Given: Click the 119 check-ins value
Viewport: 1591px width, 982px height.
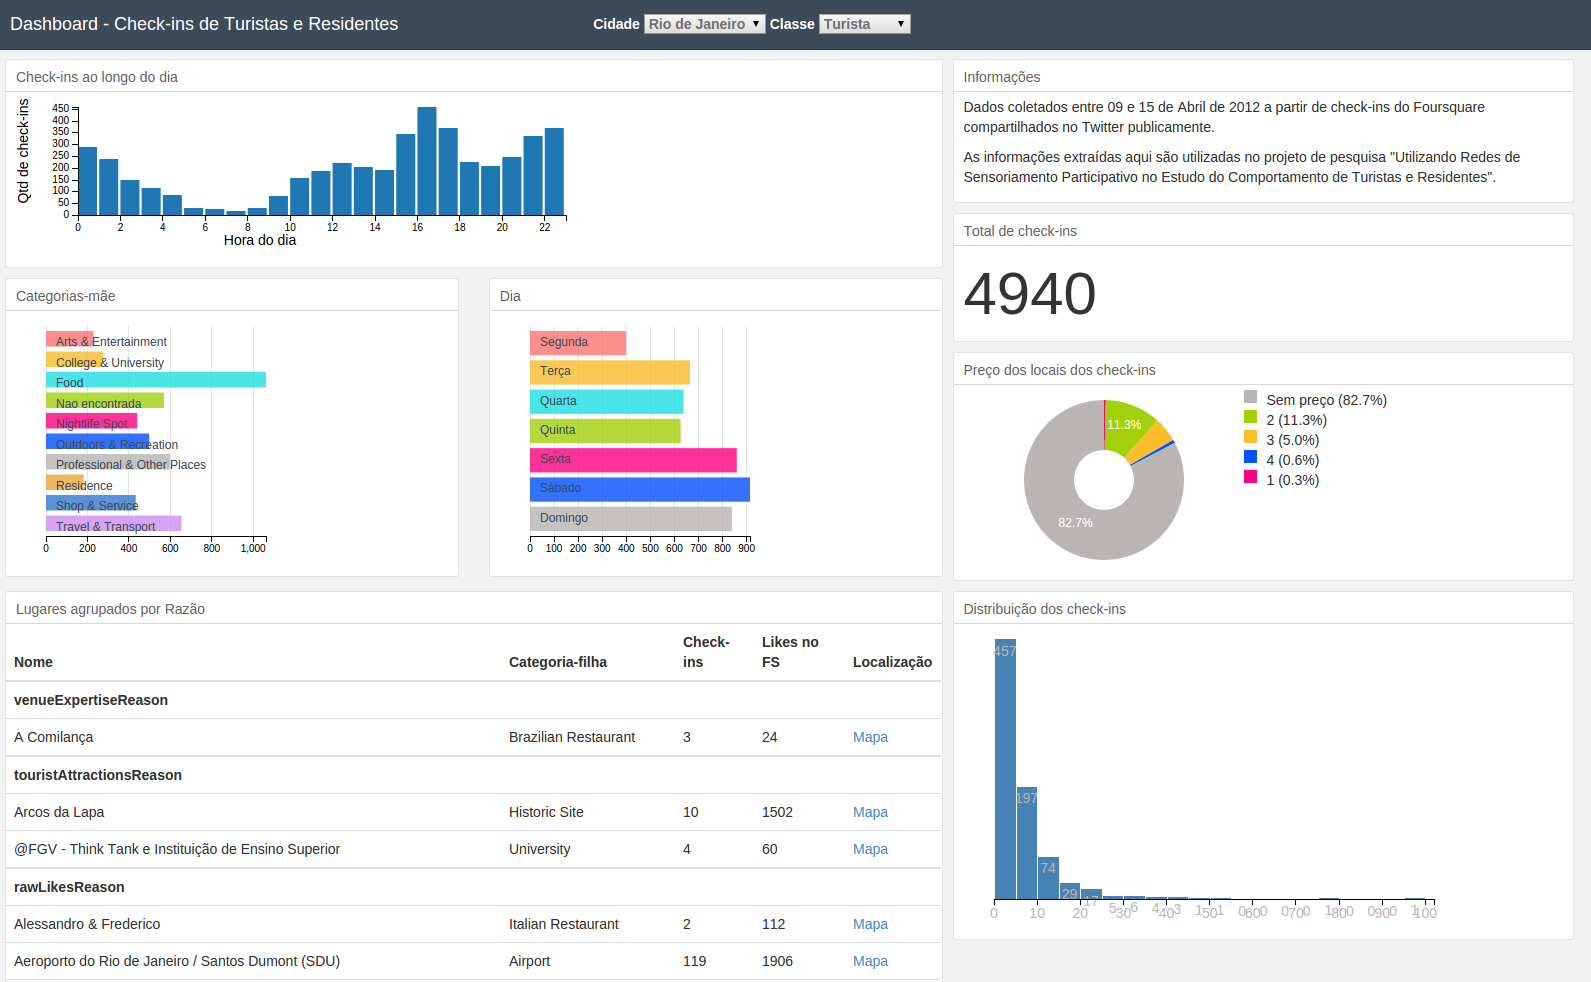Looking at the screenshot, I should [x=694, y=961].
